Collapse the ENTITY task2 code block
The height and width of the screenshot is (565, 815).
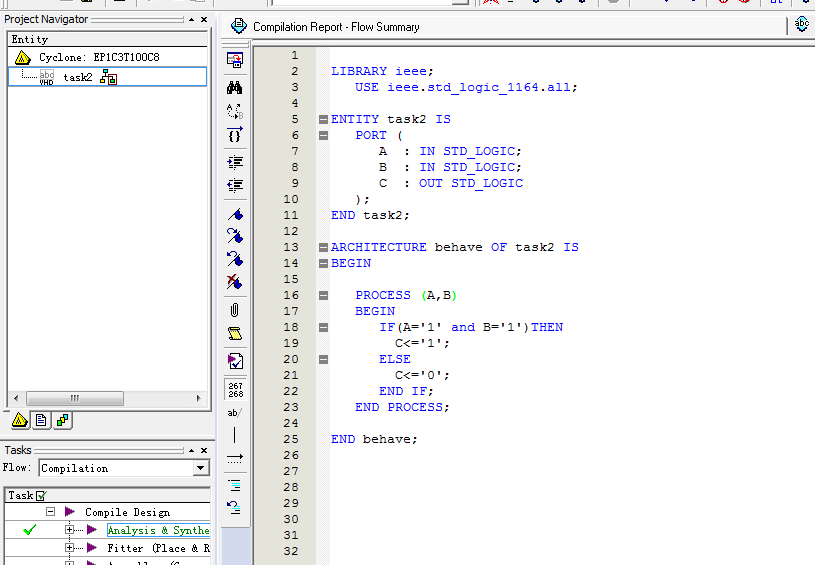pyautogui.click(x=323, y=119)
